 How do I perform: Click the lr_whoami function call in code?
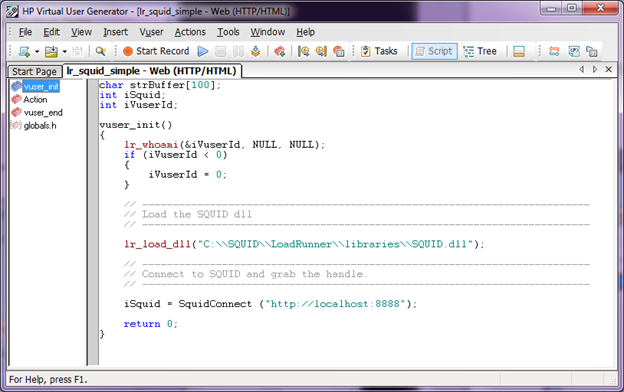[x=151, y=144]
